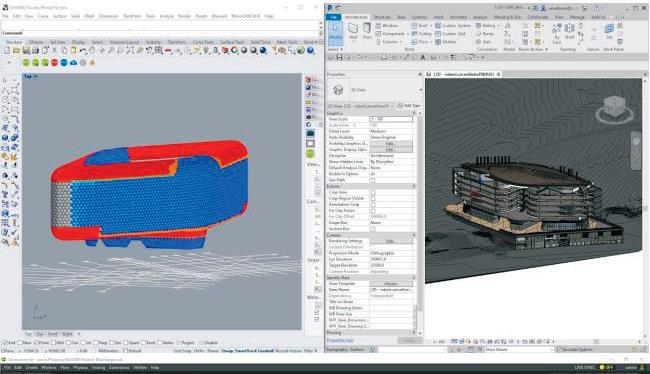Toggle the Section Box checkbox
This screenshot has height=374, width=650.
373,229
